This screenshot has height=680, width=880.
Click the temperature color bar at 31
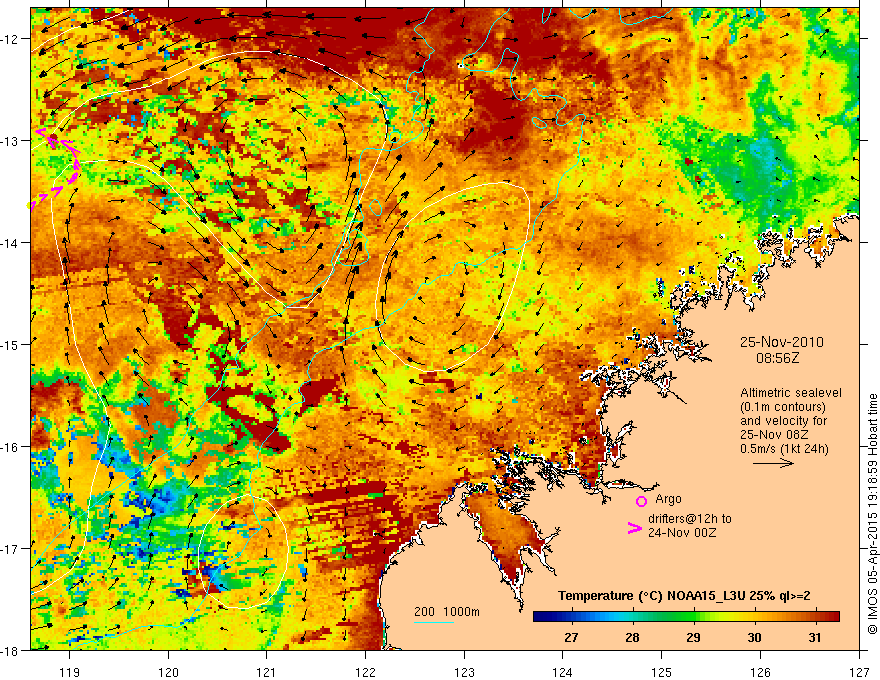[815, 617]
